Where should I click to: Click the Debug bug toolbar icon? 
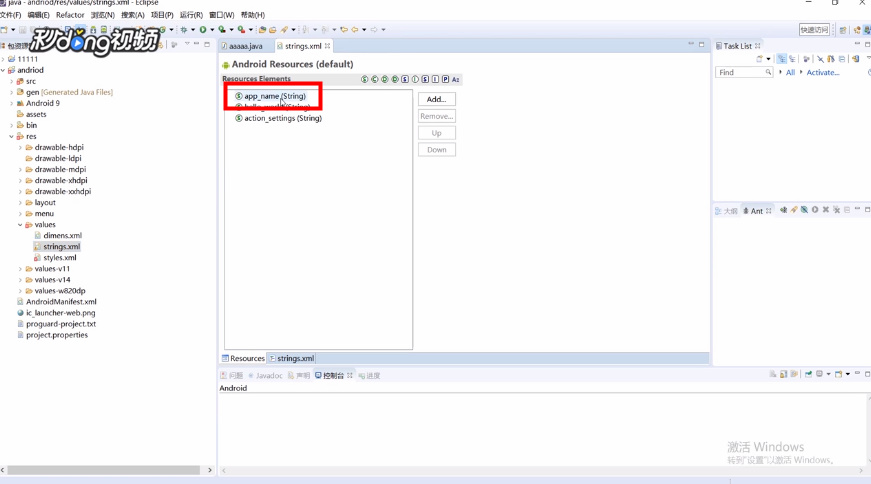[184, 29]
